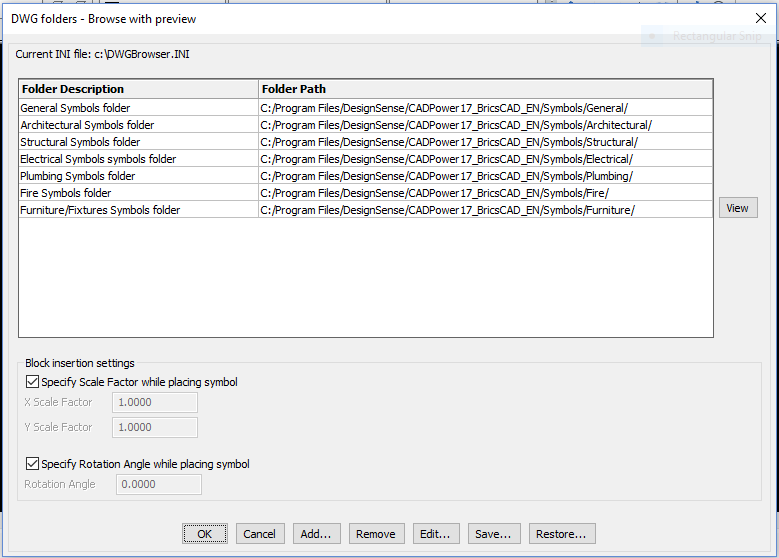Screen dimensions: 779x558
Task: Click the Remove button
Action: pyautogui.click(x=375, y=534)
